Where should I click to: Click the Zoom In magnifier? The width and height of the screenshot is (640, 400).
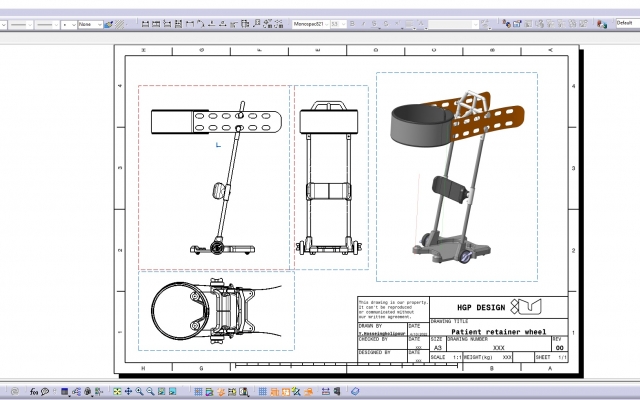click(x=139, y=391)
